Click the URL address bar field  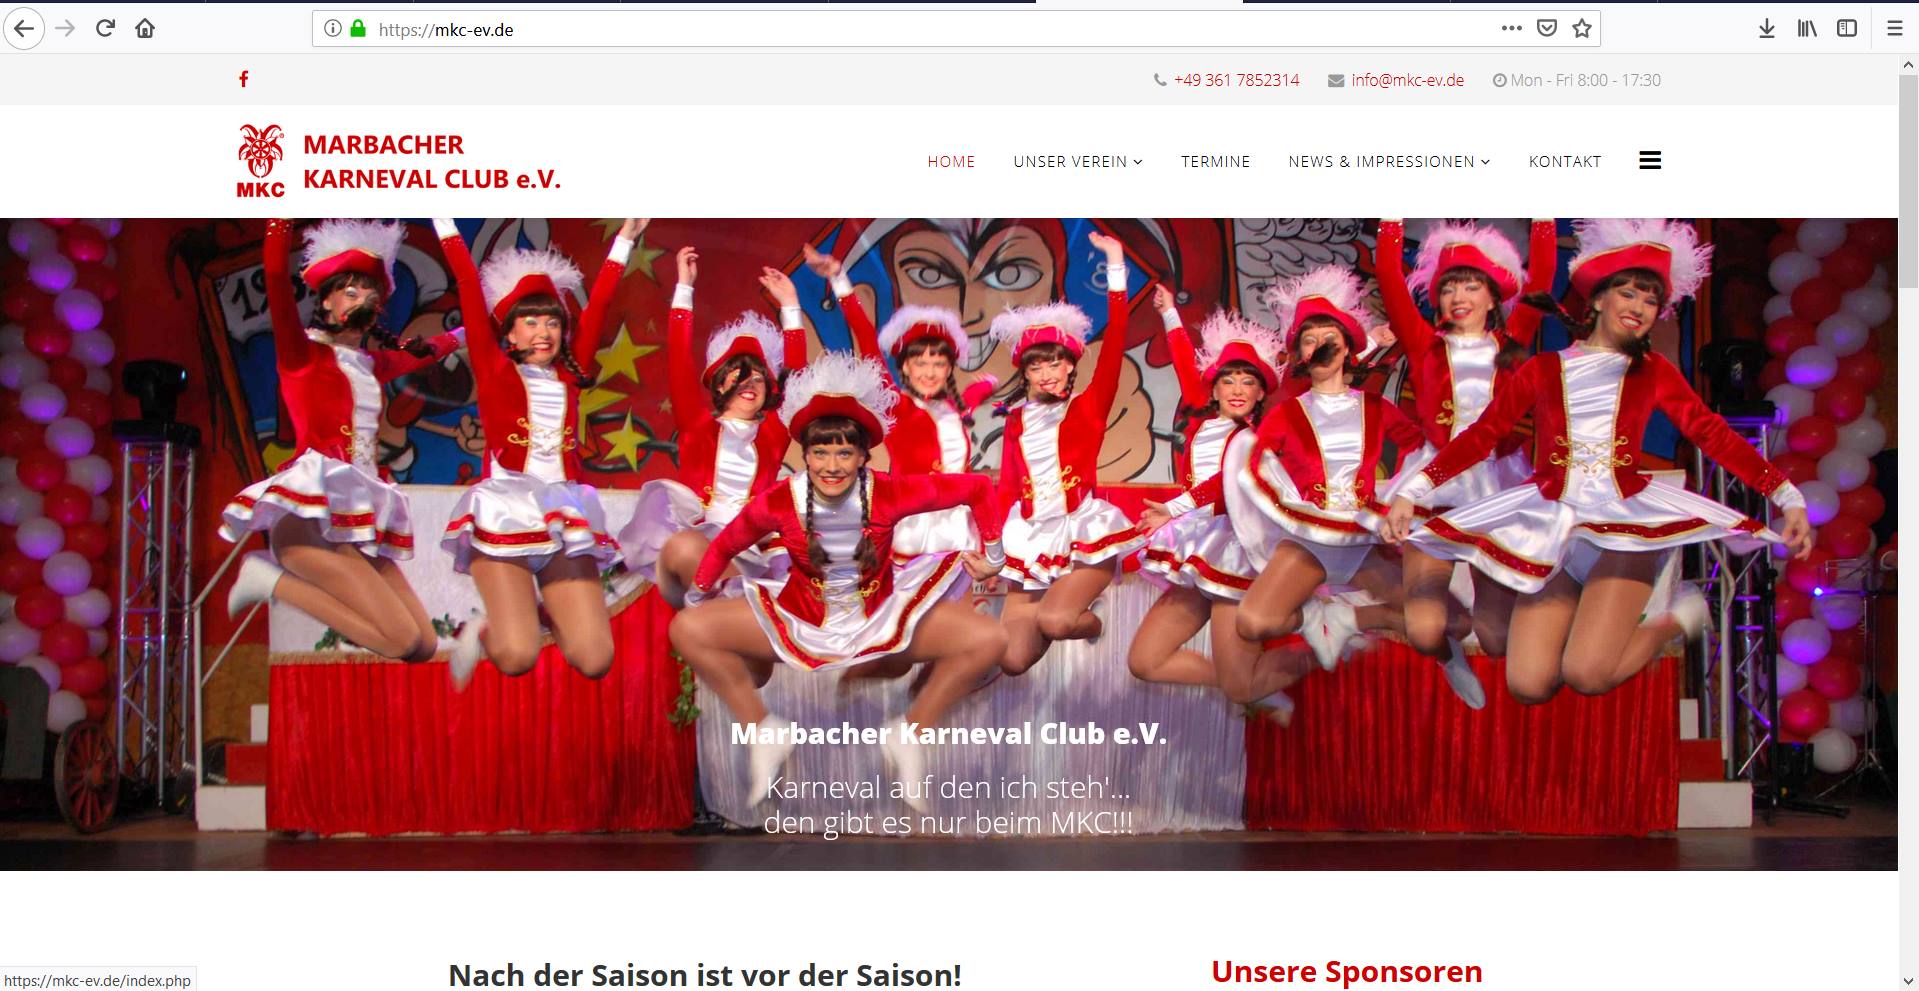(x=900, y=29)
